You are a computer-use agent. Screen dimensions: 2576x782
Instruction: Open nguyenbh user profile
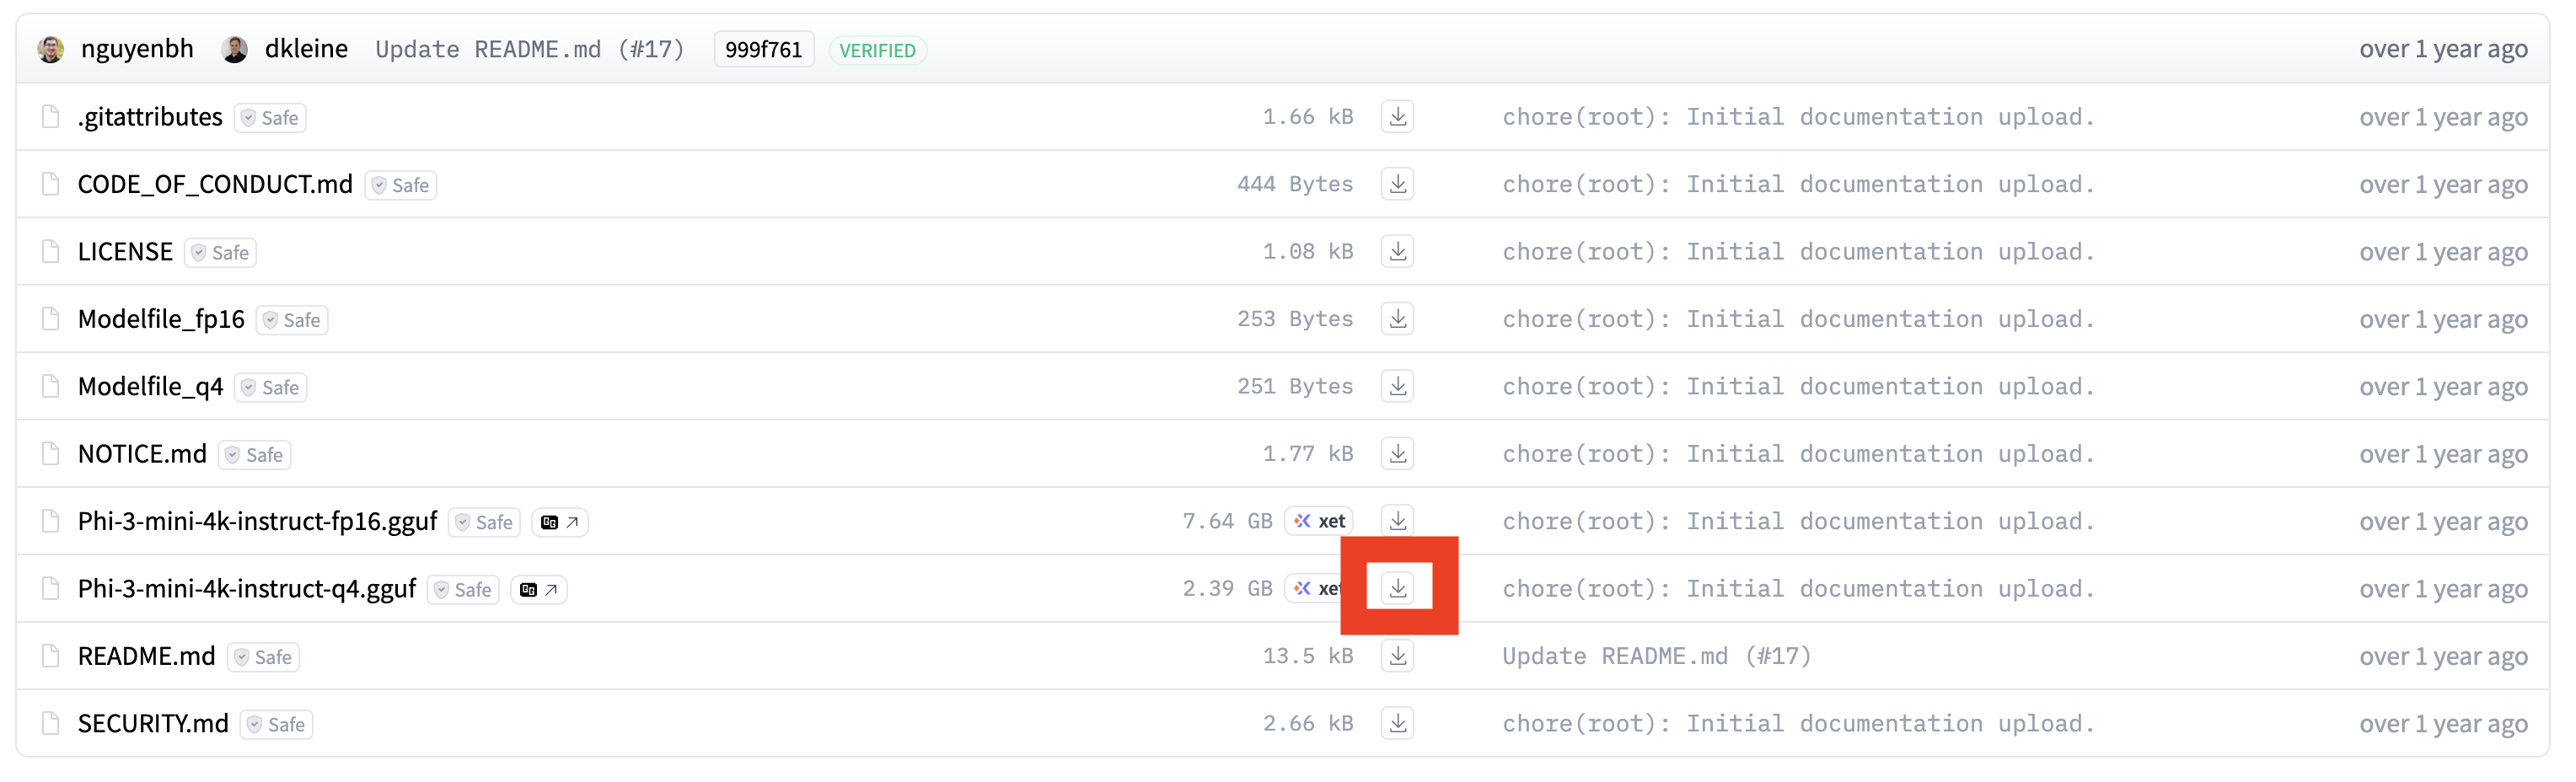[136, 49]
